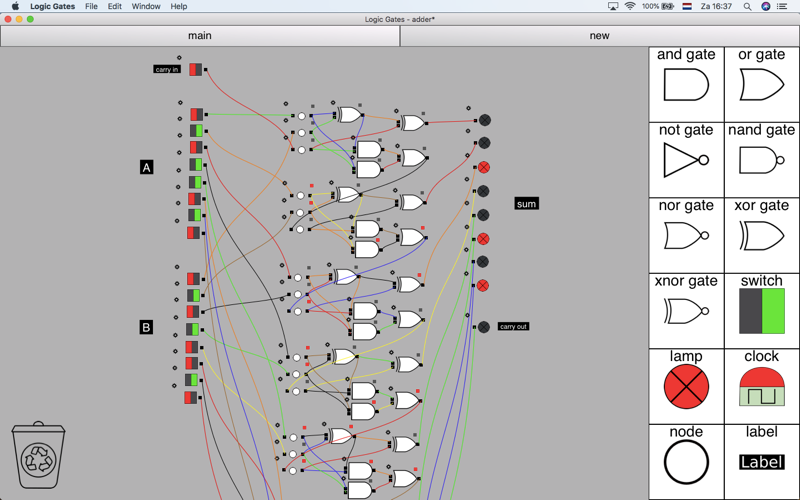Select the switch component in palette
The image size is (800, 500).
click(761, 311)
